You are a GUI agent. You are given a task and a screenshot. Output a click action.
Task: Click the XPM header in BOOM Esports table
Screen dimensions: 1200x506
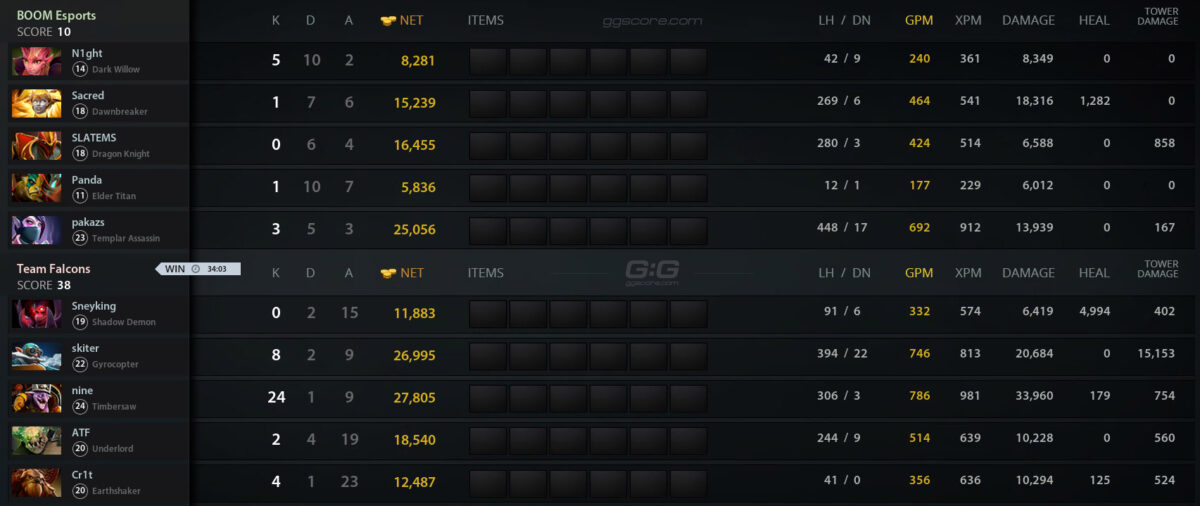[968, 20]
